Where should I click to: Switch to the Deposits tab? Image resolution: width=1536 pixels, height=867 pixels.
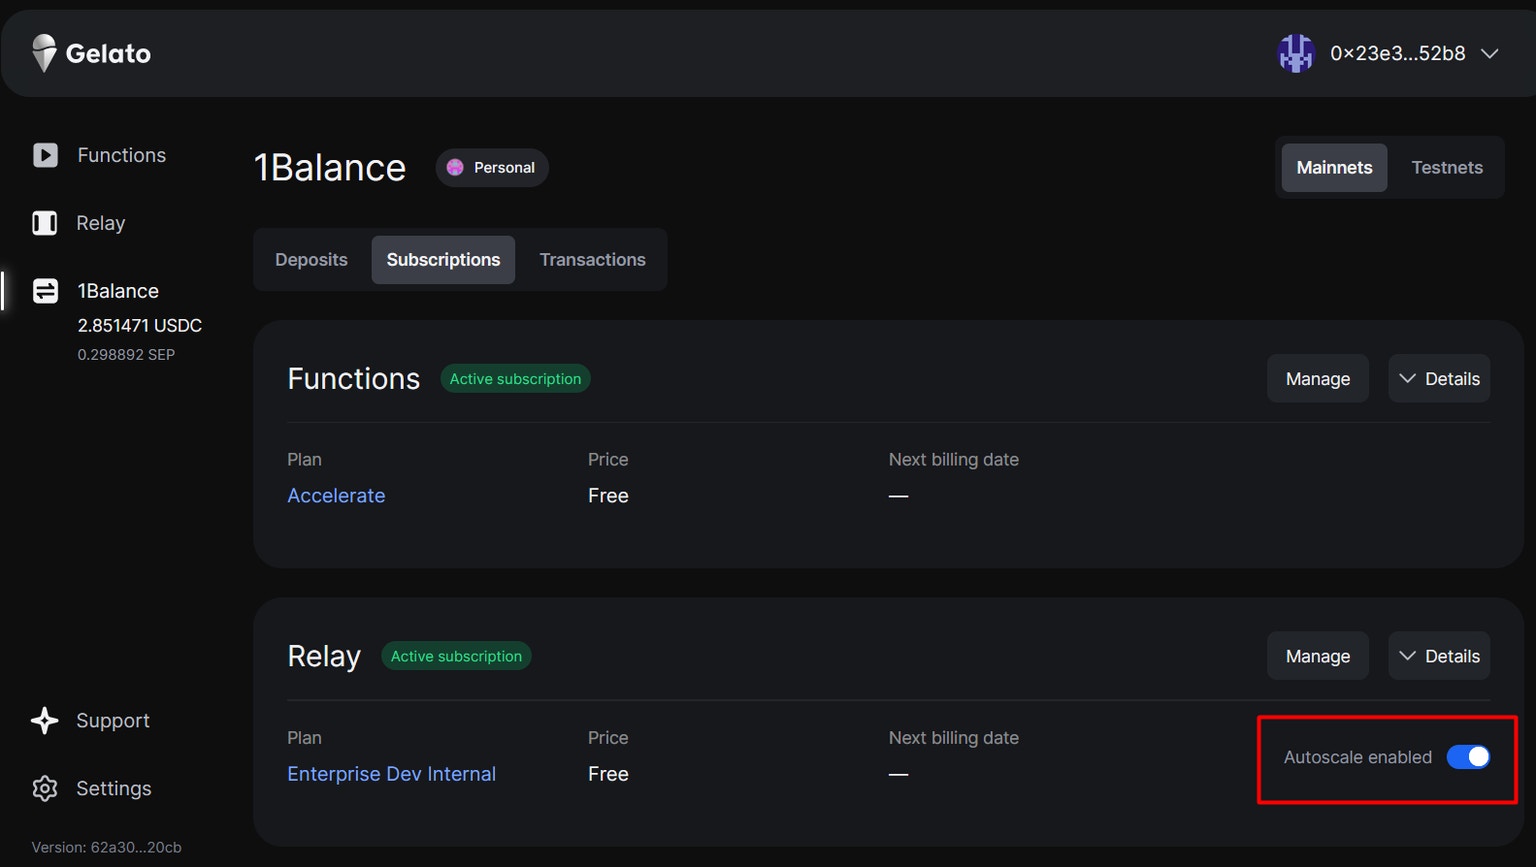311,259
